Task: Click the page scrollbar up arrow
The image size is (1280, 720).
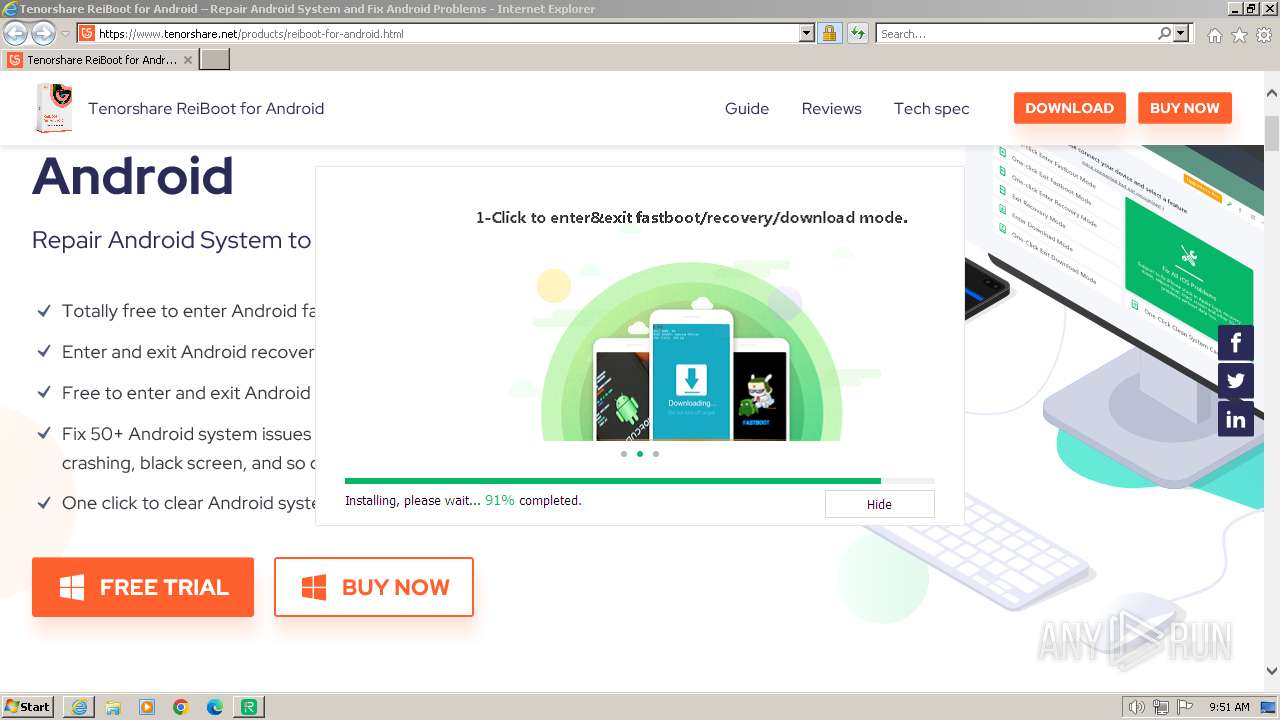Action: click(1272, 93)
